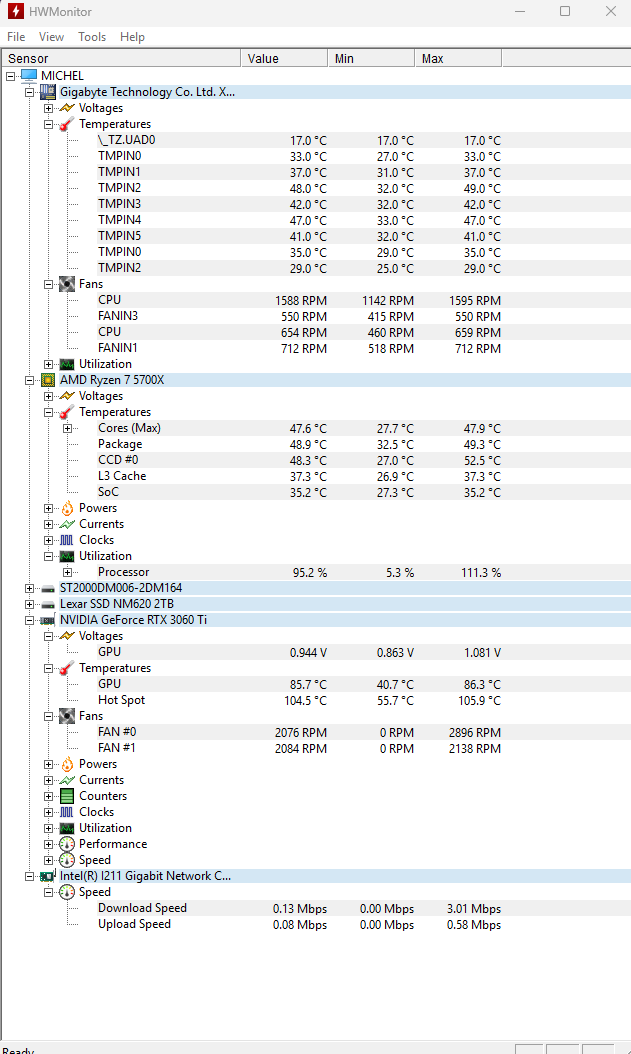Click the Value column header
631x1054 pixels.
[x=284, y=58]
